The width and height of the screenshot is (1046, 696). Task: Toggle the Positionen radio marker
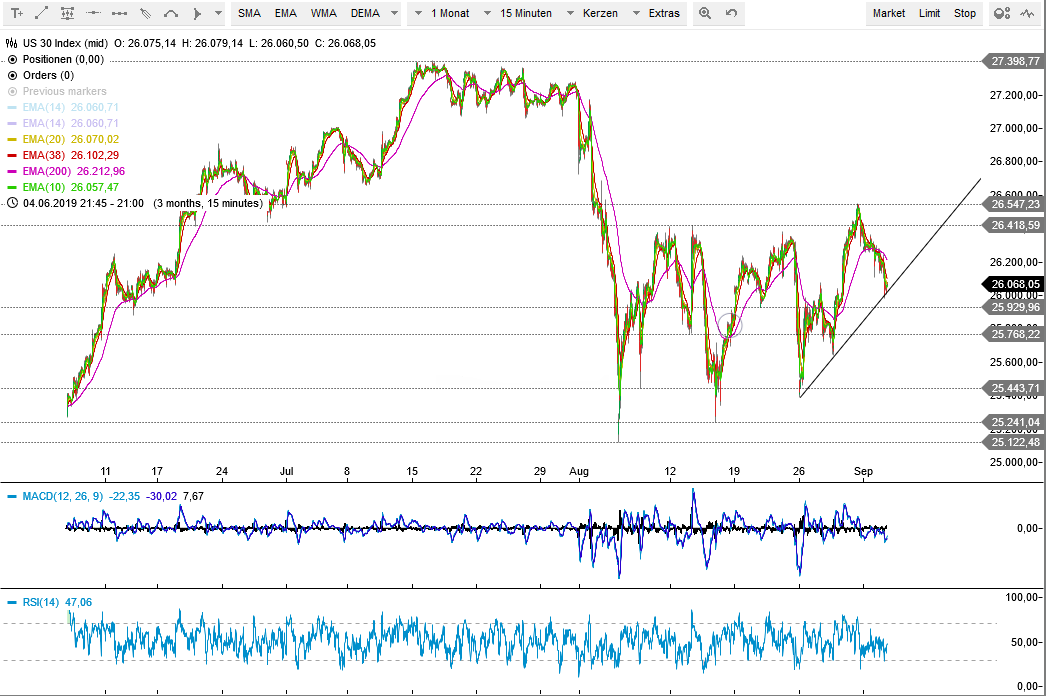(12, 59)
